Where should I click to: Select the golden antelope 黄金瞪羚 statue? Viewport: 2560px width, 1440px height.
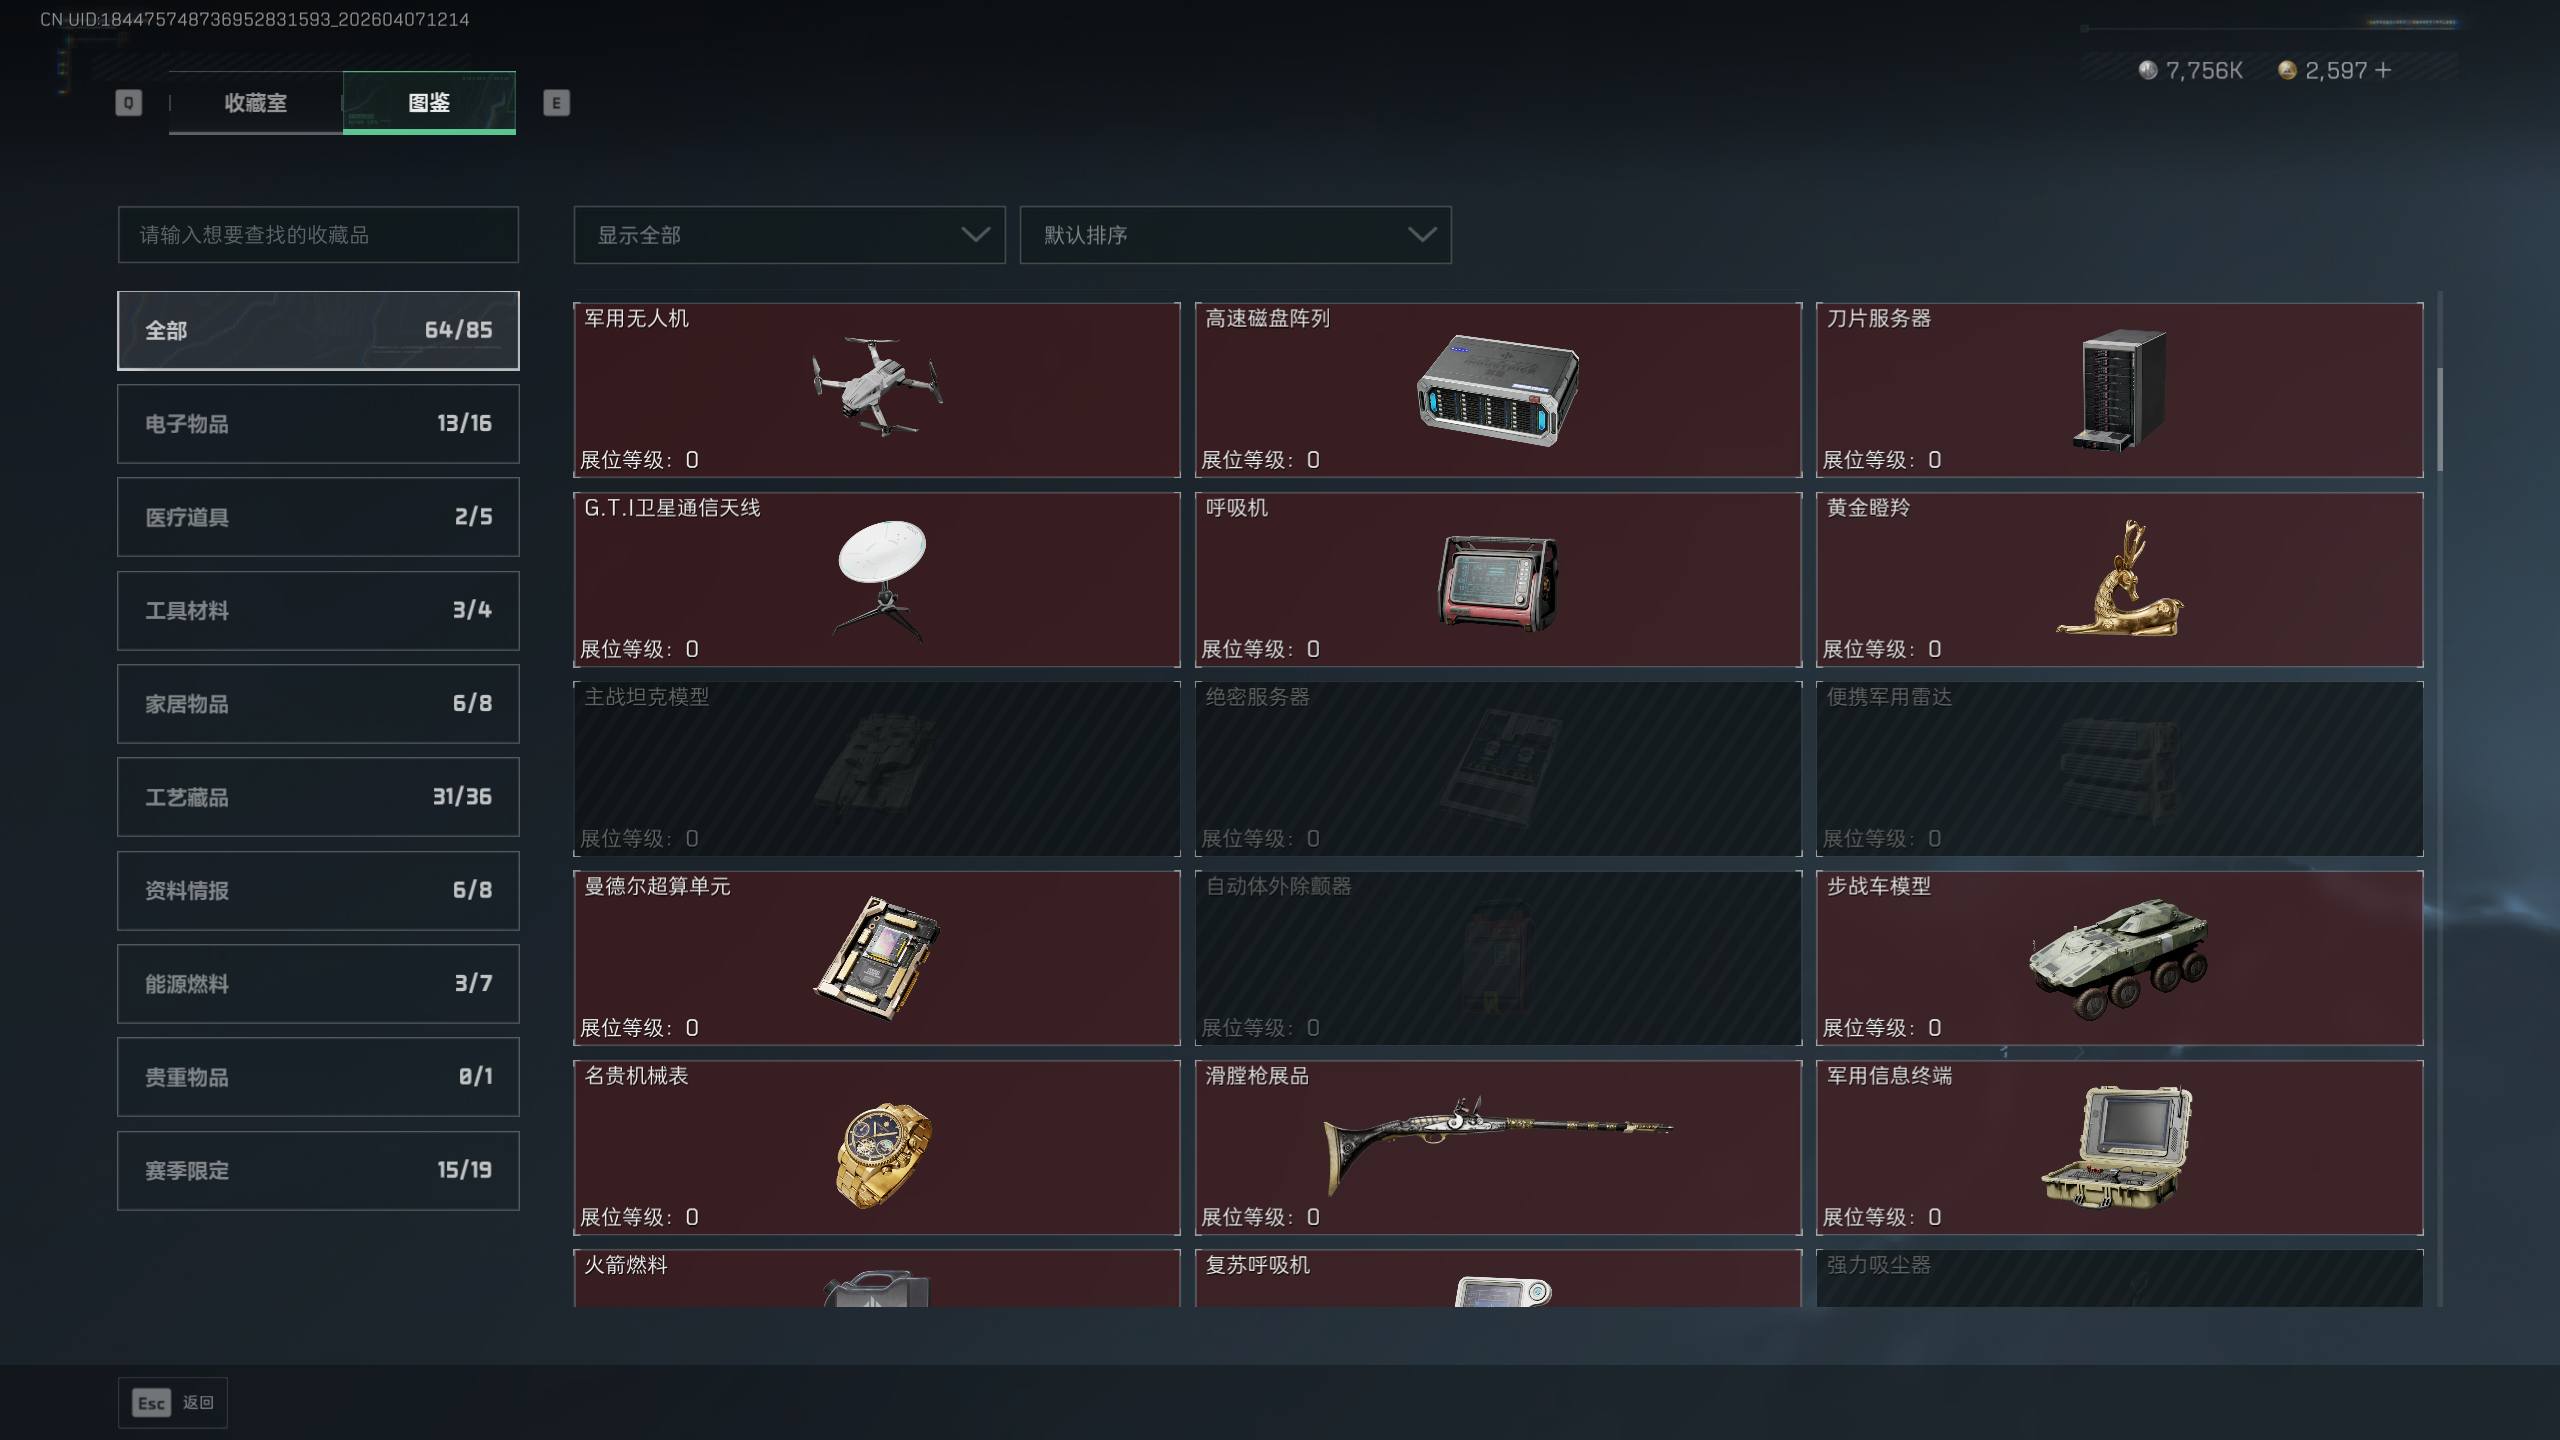point(2119,579)
